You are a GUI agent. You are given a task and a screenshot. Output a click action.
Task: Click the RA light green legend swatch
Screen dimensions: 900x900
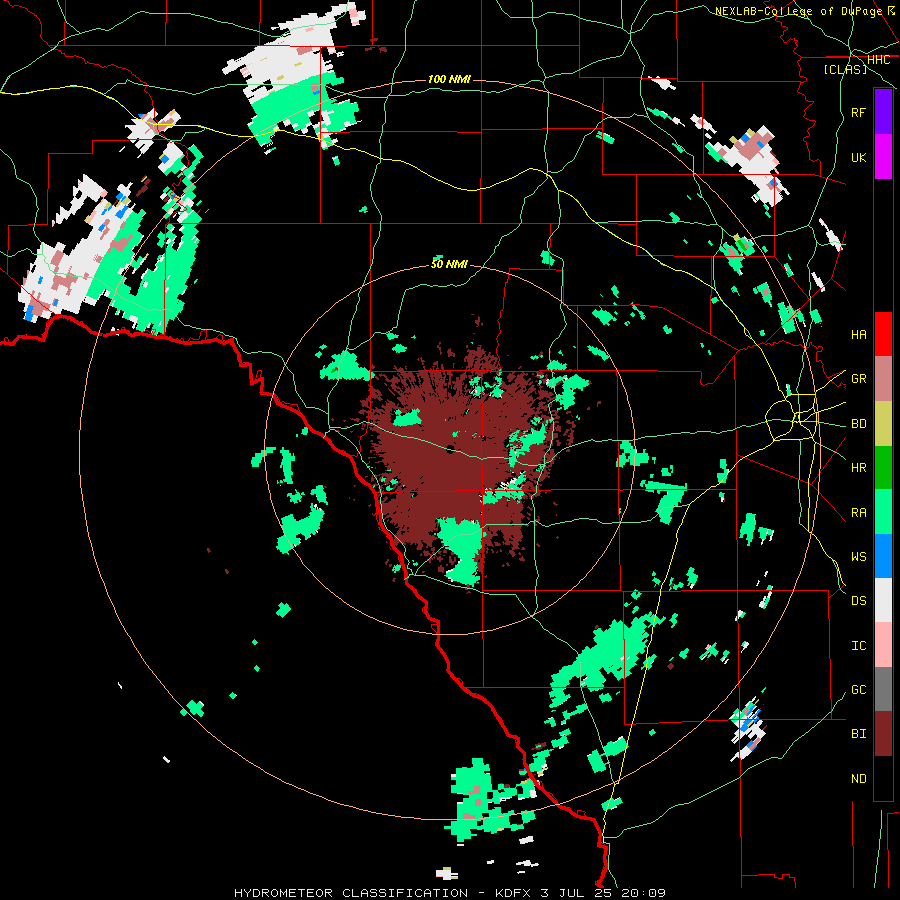[883, 512]
